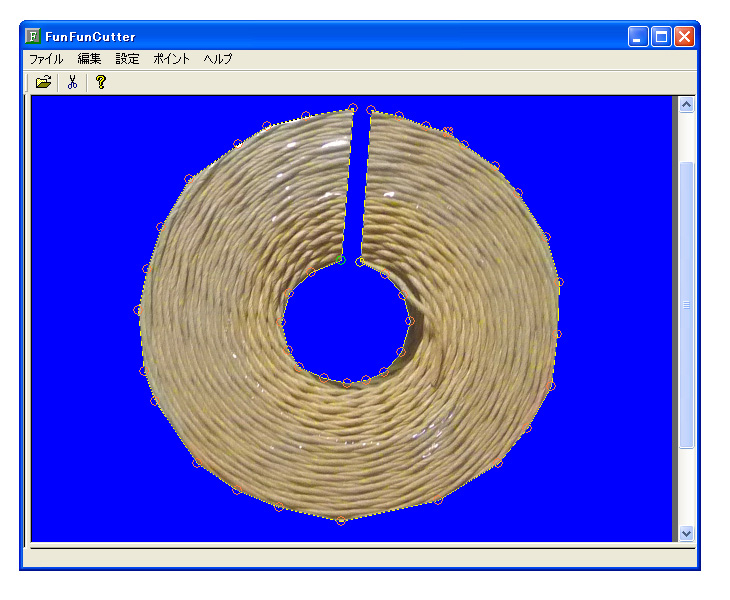Close the FunFunCutter window
Screen dimensions: 730x600
coord(684,36)
